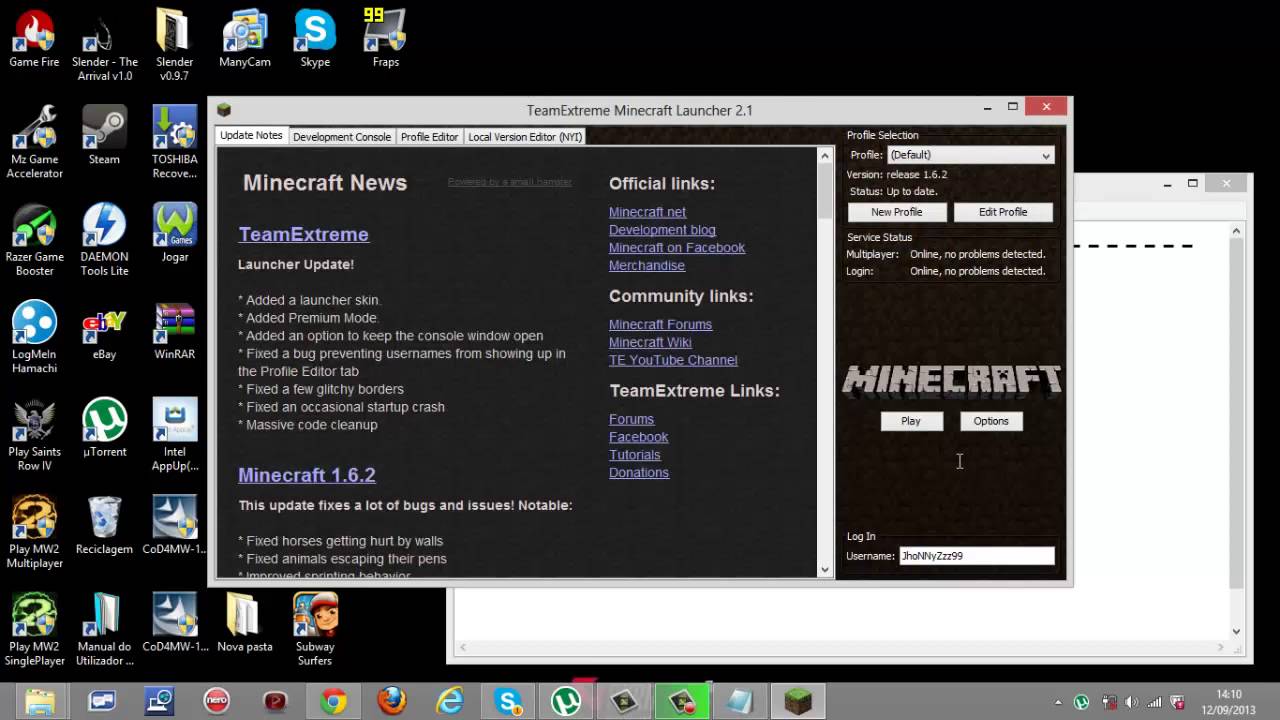Open the Jogar games shortcut
This screenshot has width=1280, height=720.
pyautogui.click(x=174, y=232)
